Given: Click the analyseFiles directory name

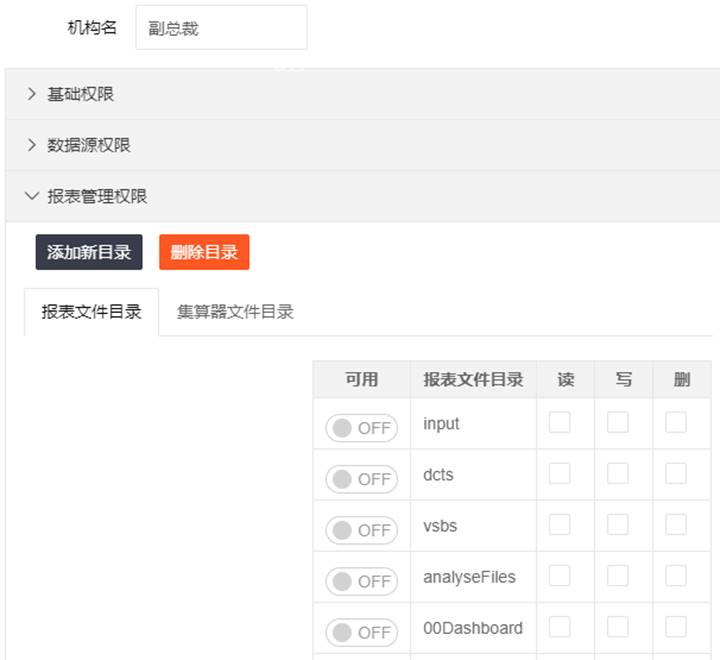Looking at the screenshot, I should (x=469, y=577).
